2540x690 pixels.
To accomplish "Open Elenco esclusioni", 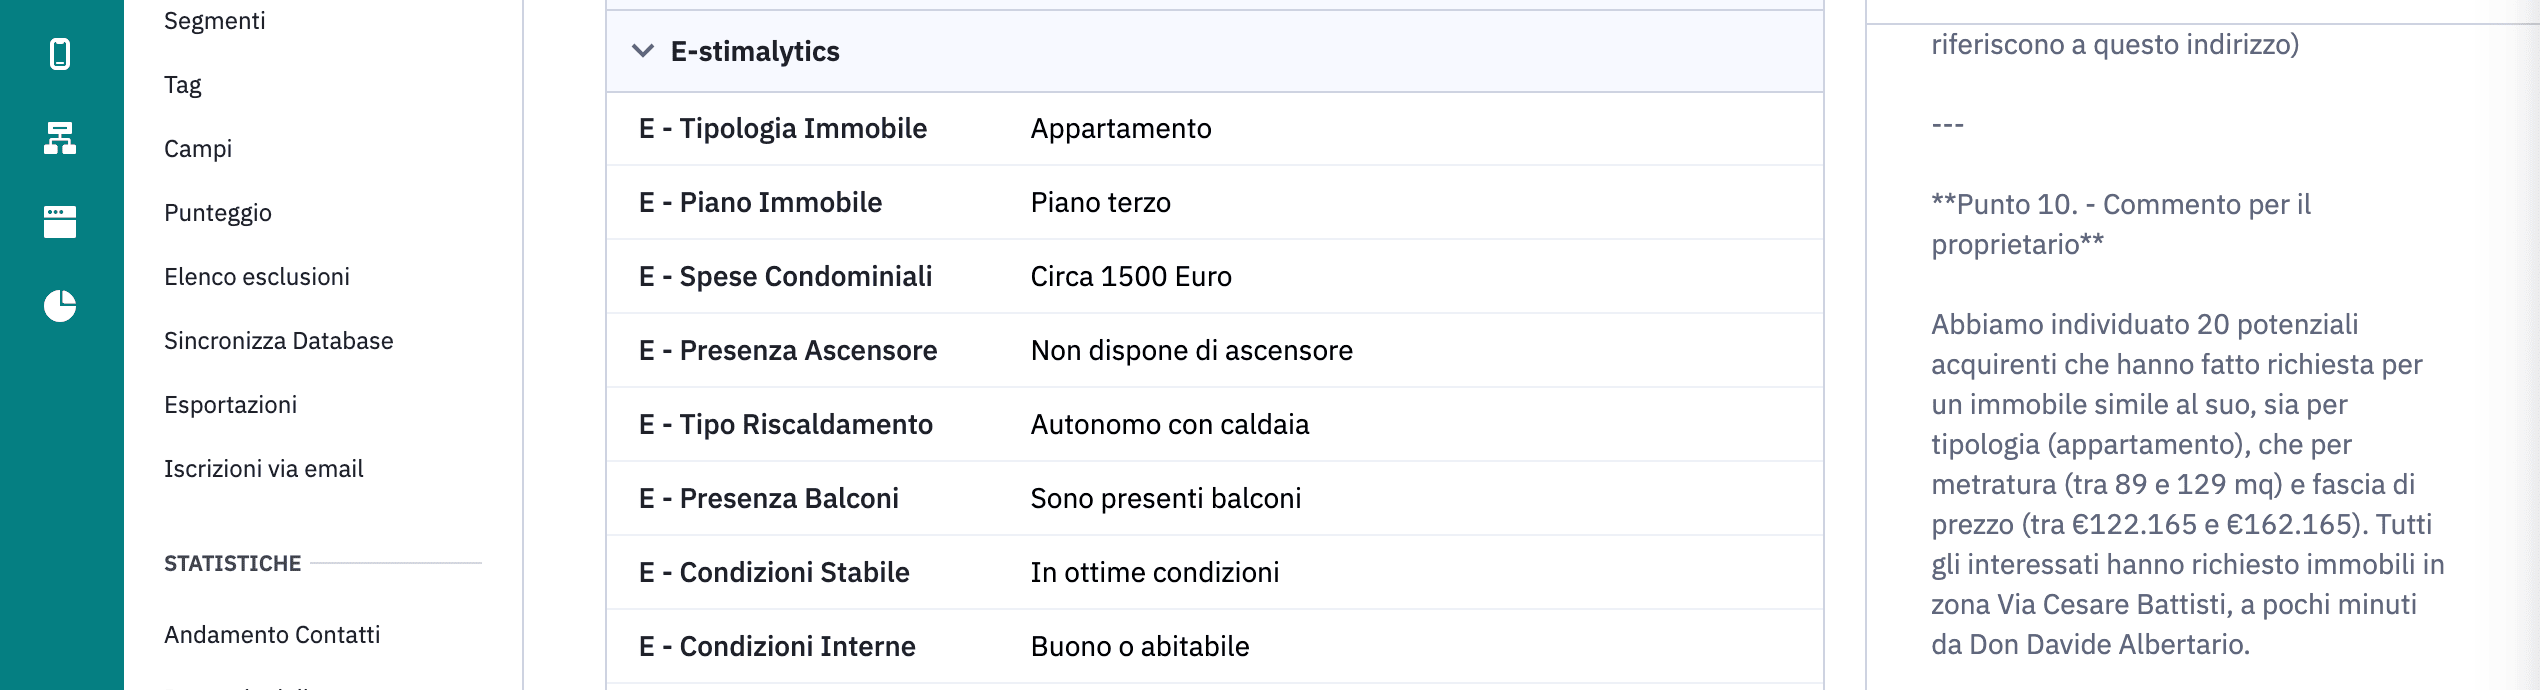I will pos(257,277).
